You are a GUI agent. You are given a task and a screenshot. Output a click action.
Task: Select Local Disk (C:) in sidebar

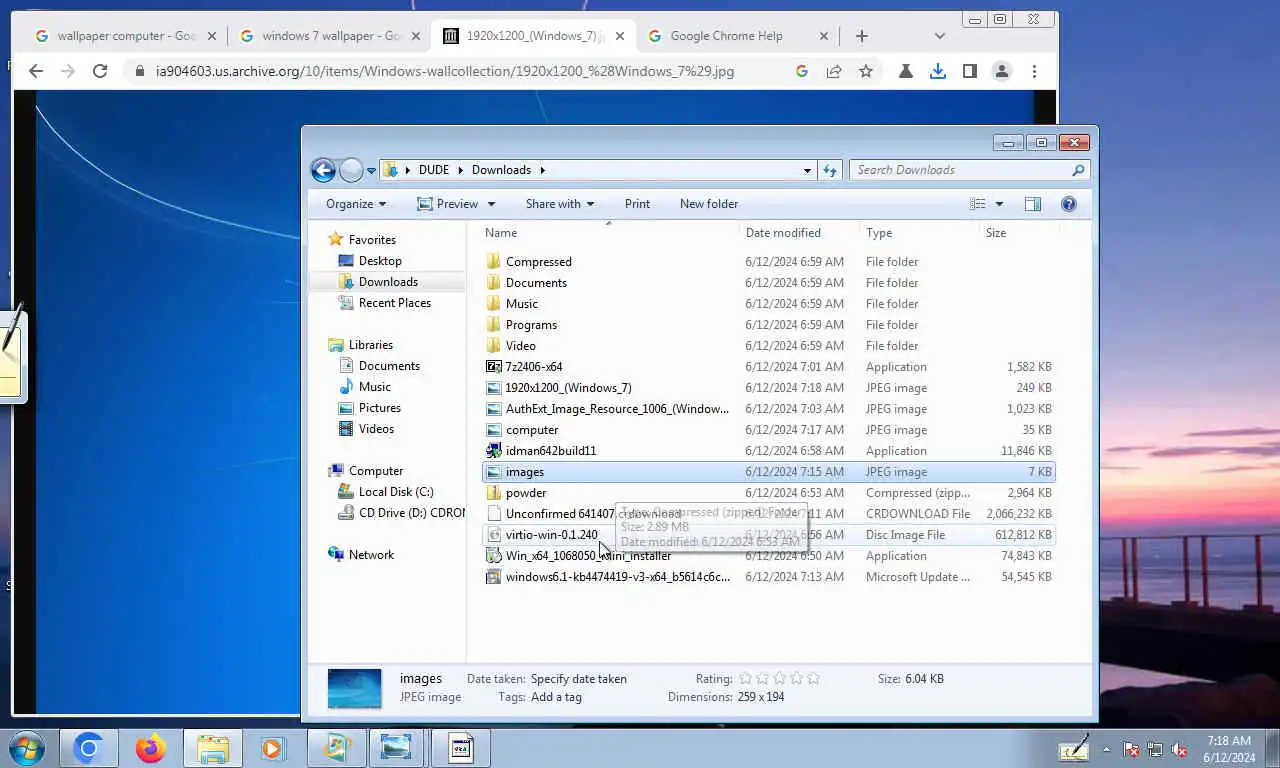396,492
